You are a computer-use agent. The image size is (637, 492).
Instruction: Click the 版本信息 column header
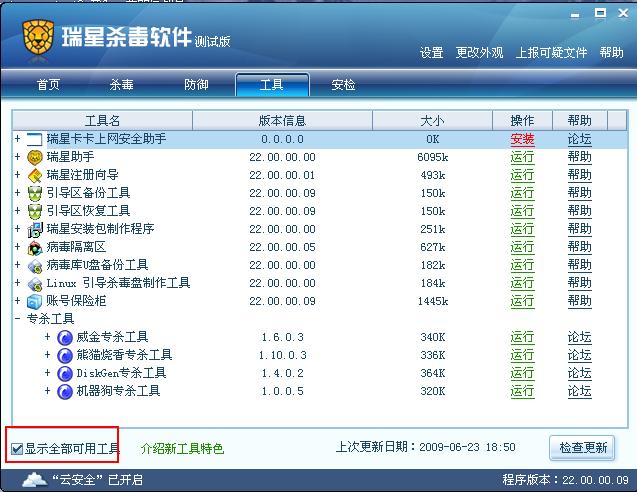point(282,120)
